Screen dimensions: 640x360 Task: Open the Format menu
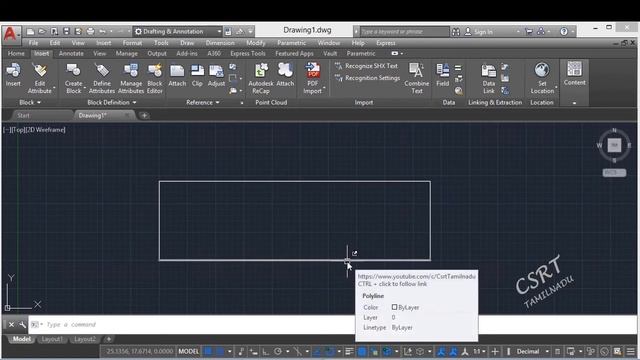pyautogui.click(x=132, y=43)
